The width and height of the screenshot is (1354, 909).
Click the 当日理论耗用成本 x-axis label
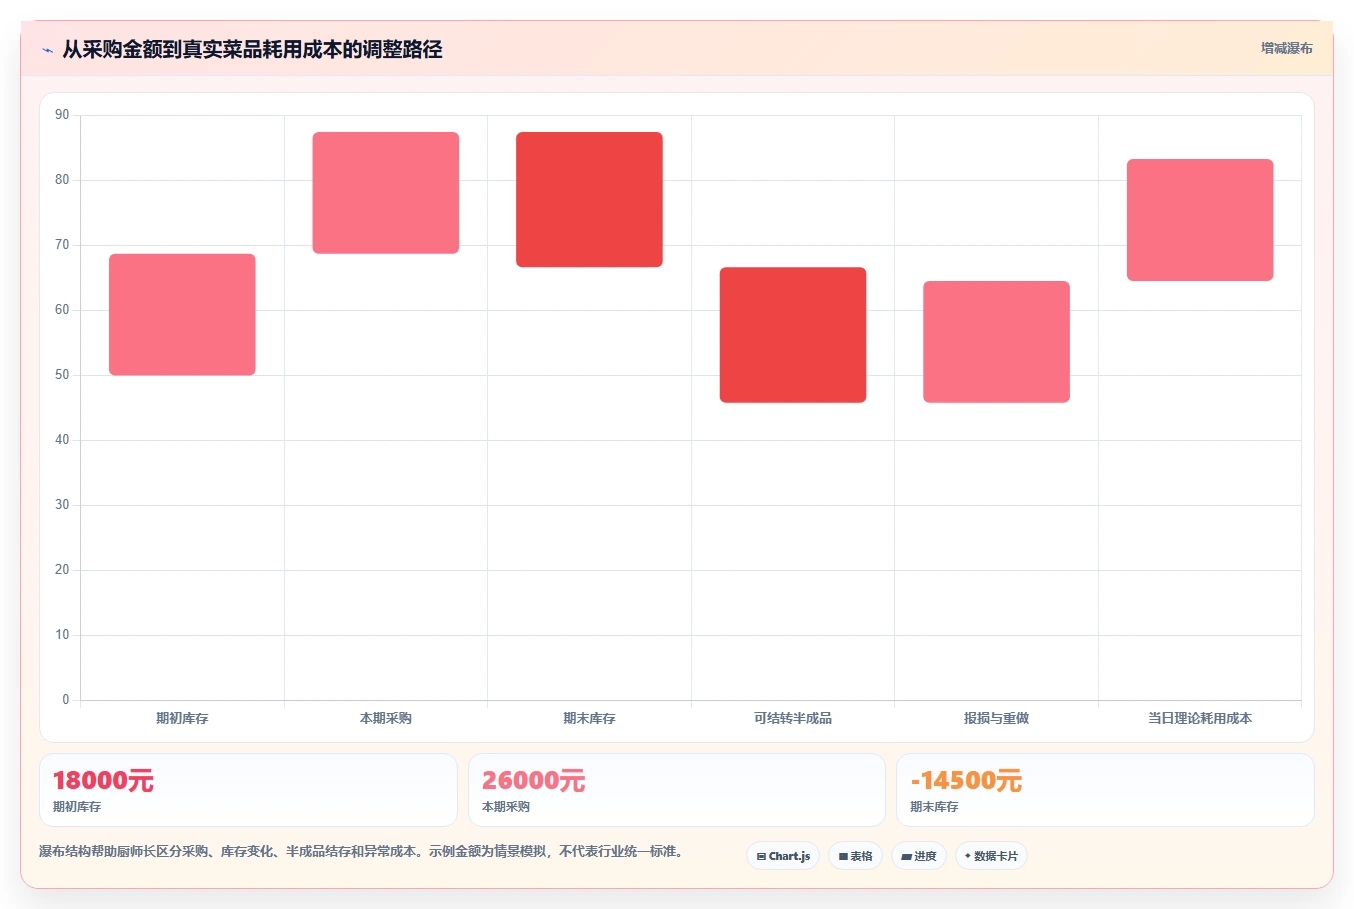click(1200, 718)
